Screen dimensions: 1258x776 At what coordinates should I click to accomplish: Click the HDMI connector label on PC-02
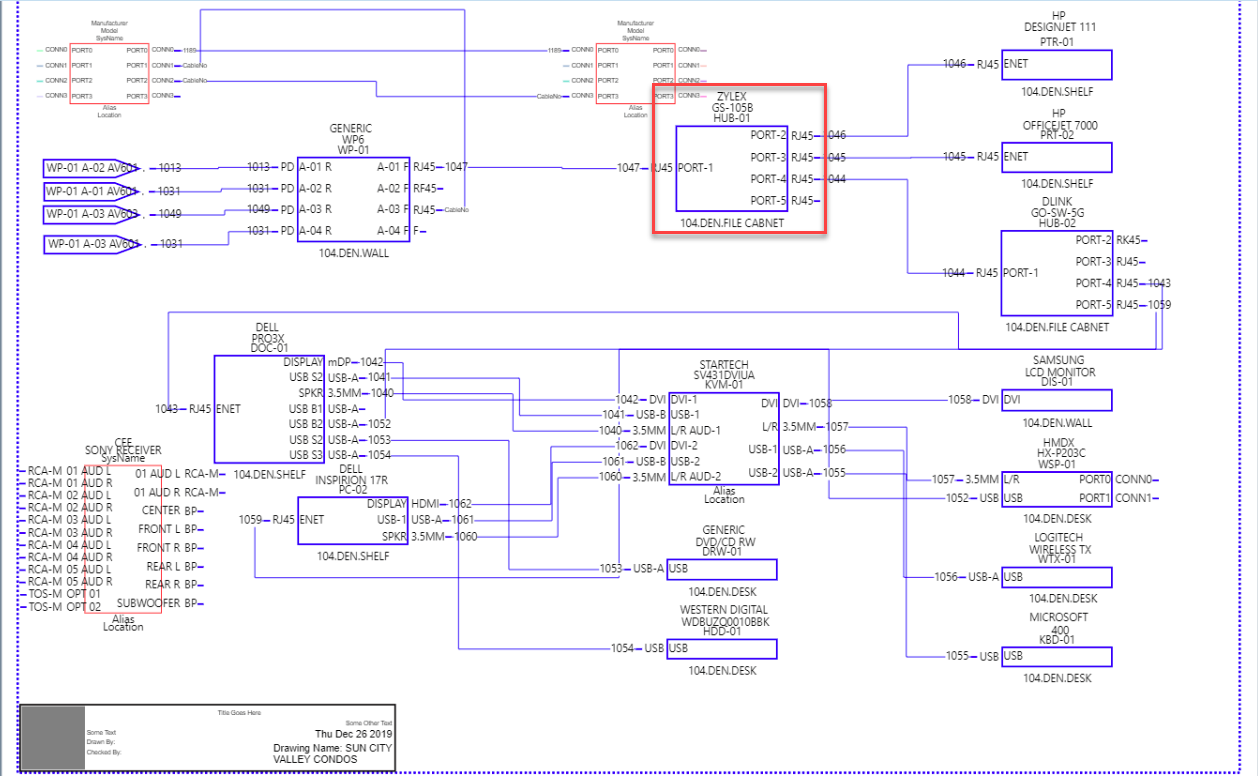pyautogui.click(x=426, y=504)
